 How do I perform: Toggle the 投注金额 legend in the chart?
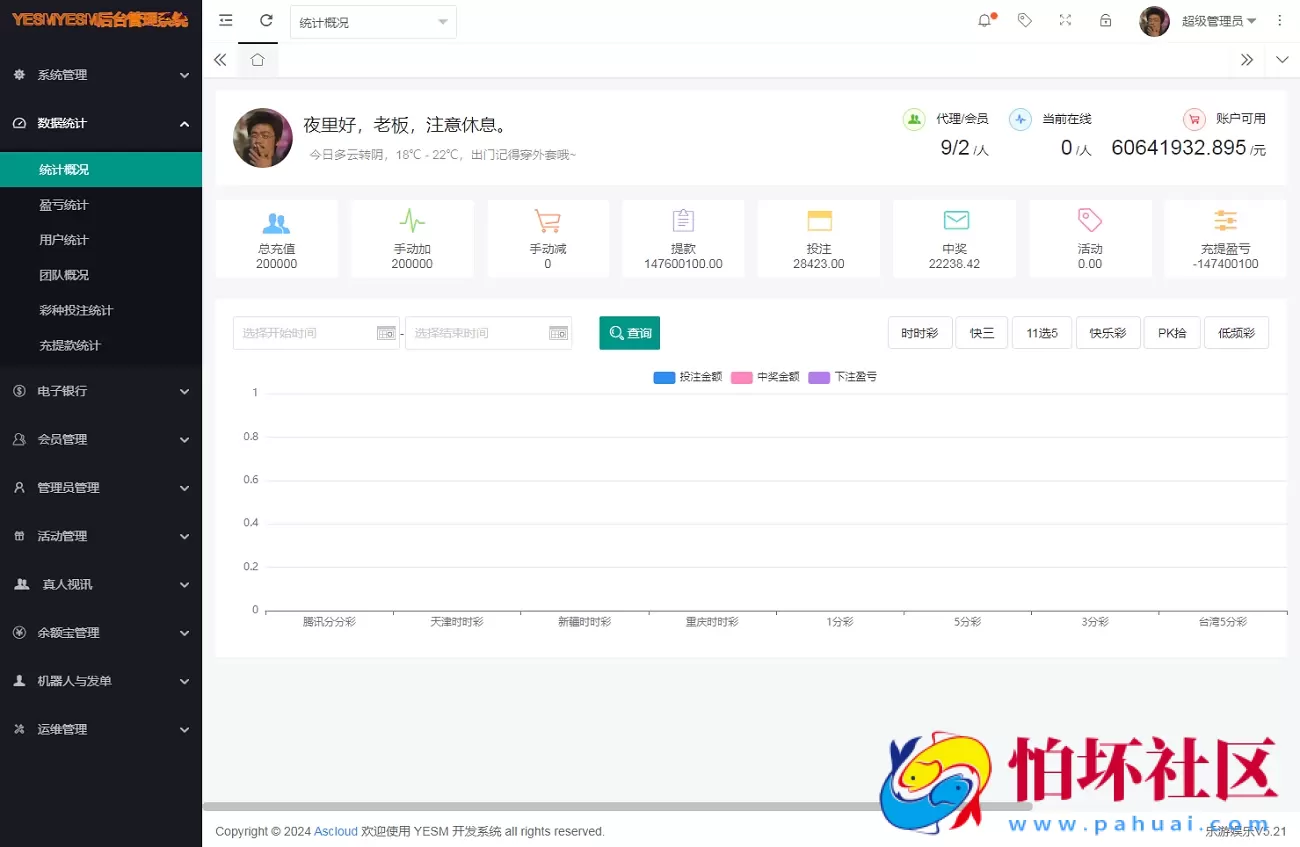pyautogui.click(x=687, y=377)
